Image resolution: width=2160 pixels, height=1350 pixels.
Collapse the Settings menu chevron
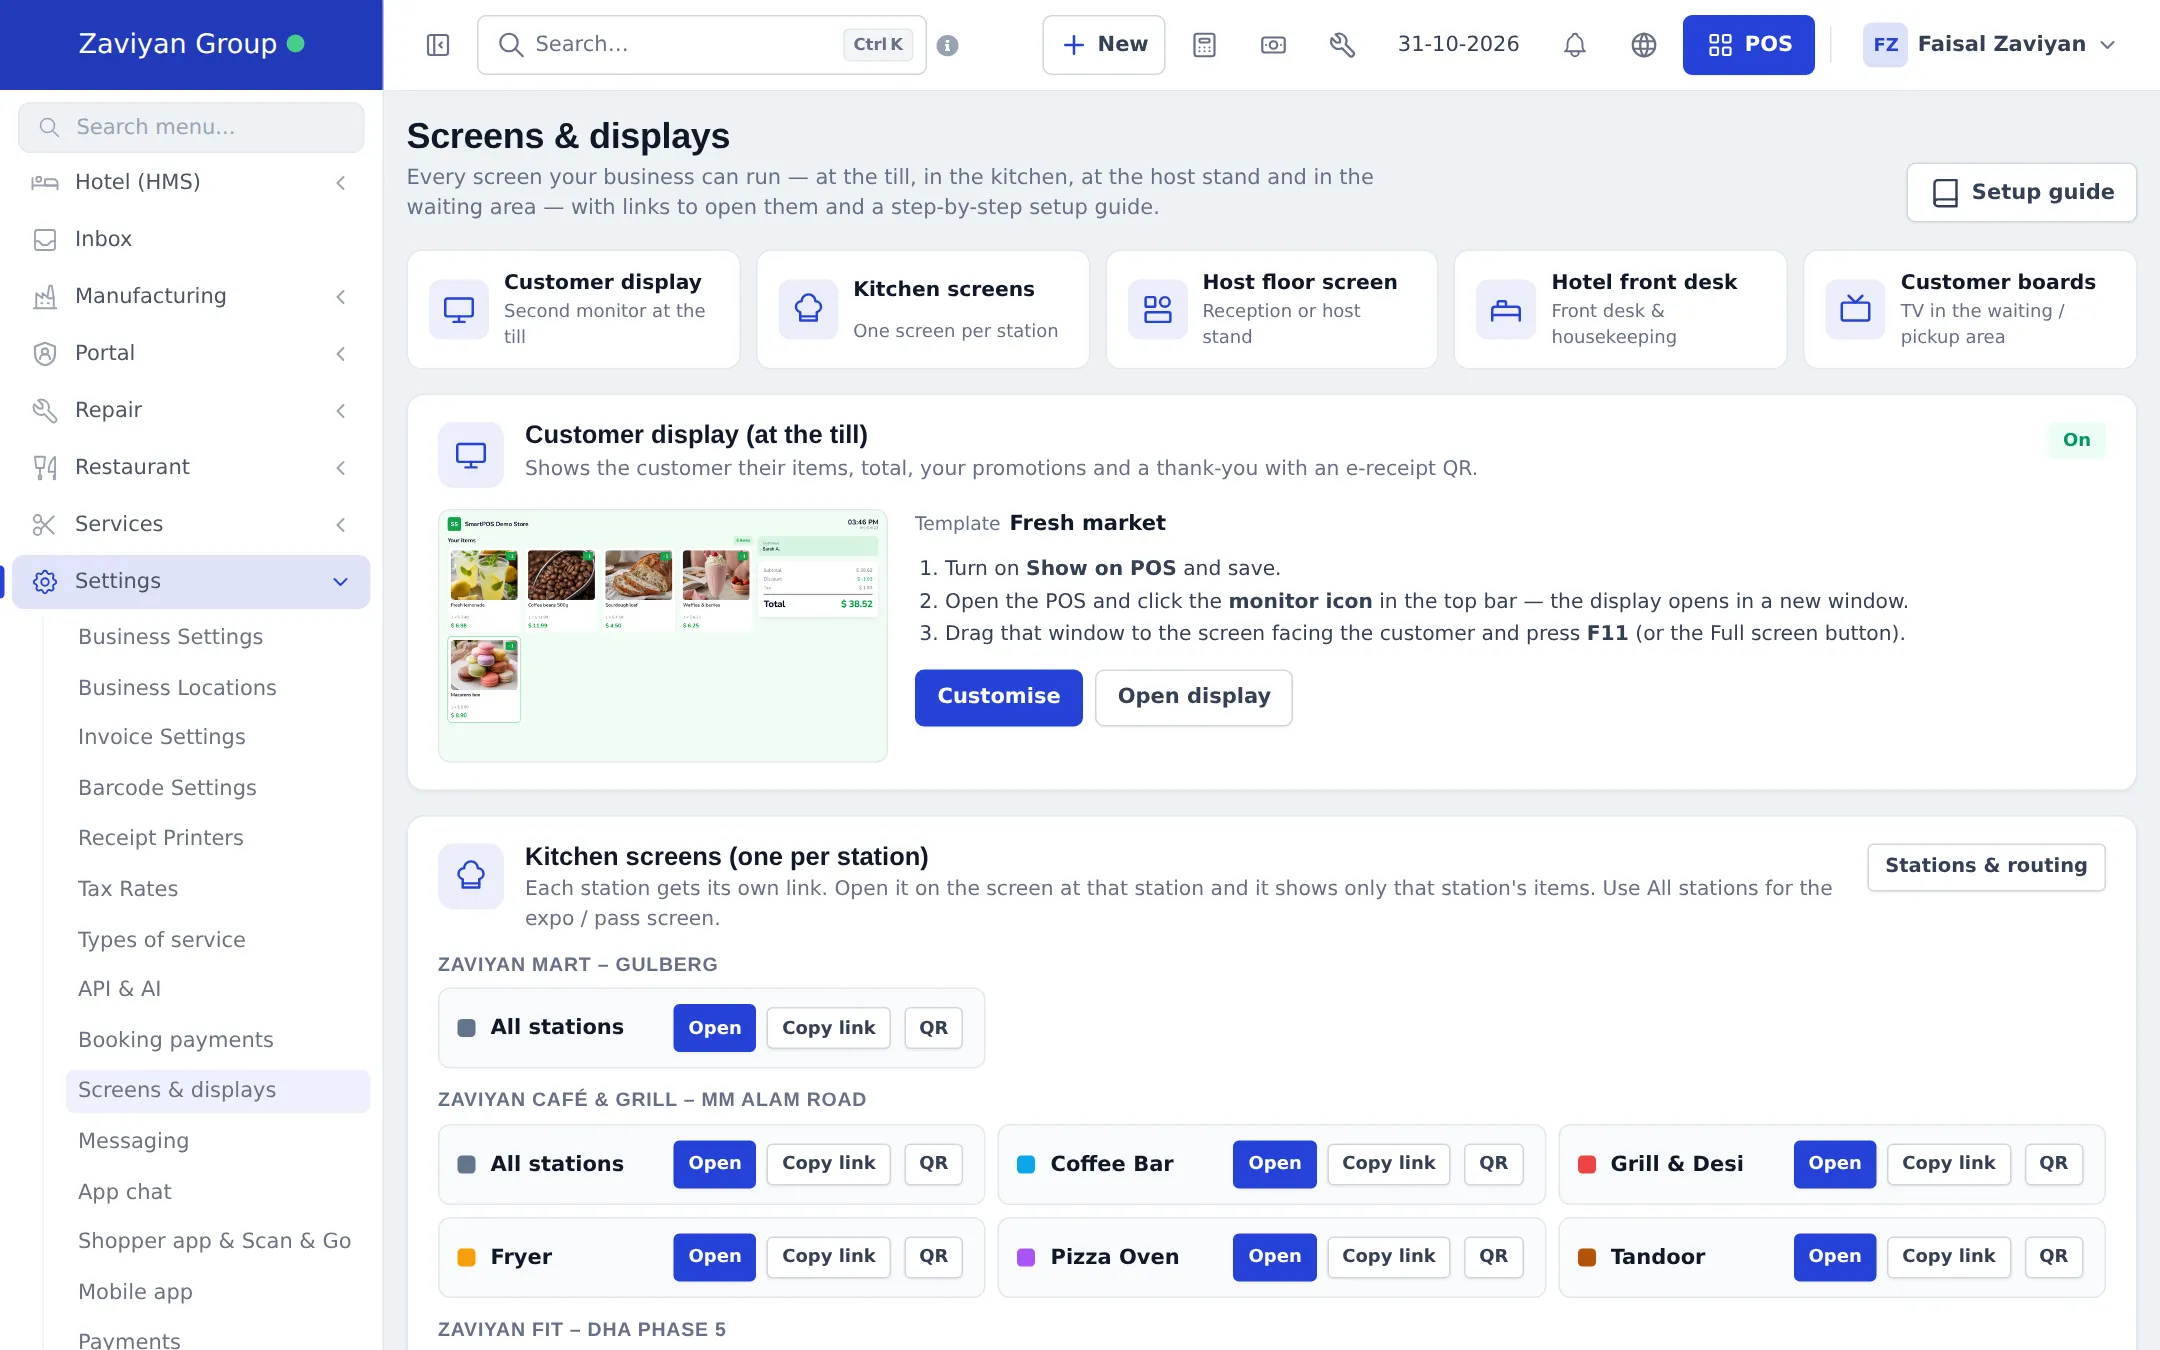click(x=341, y=581)
